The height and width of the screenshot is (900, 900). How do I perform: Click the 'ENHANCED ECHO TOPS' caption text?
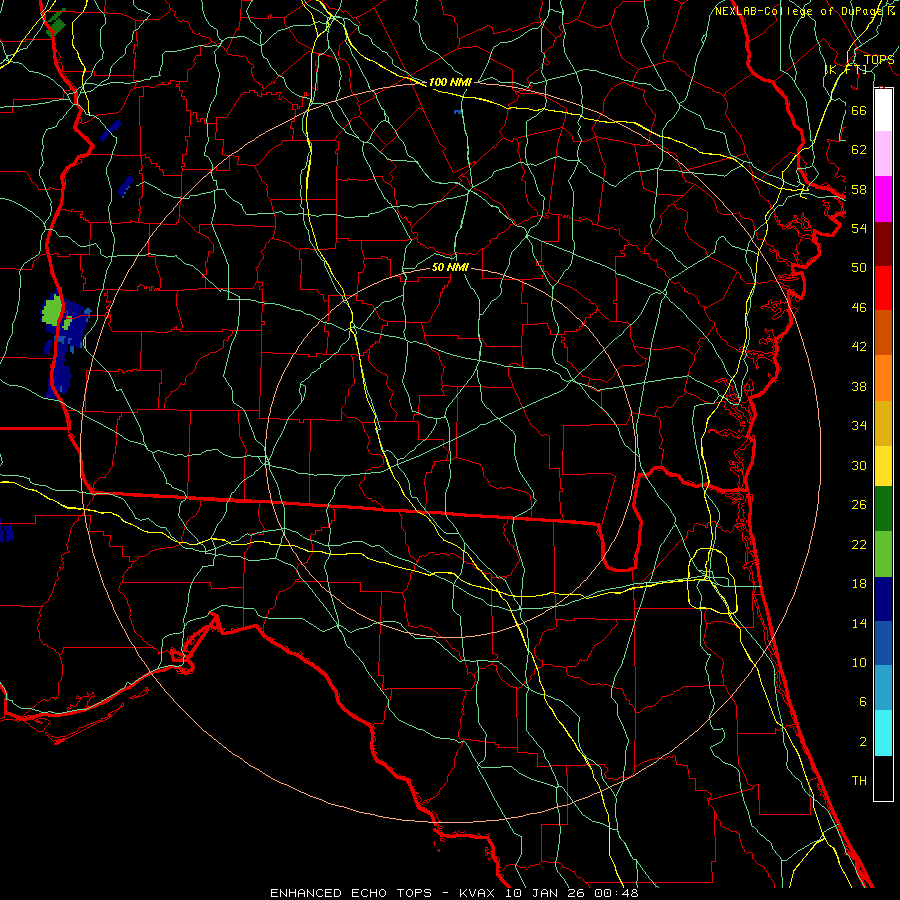tap(351, 893)
